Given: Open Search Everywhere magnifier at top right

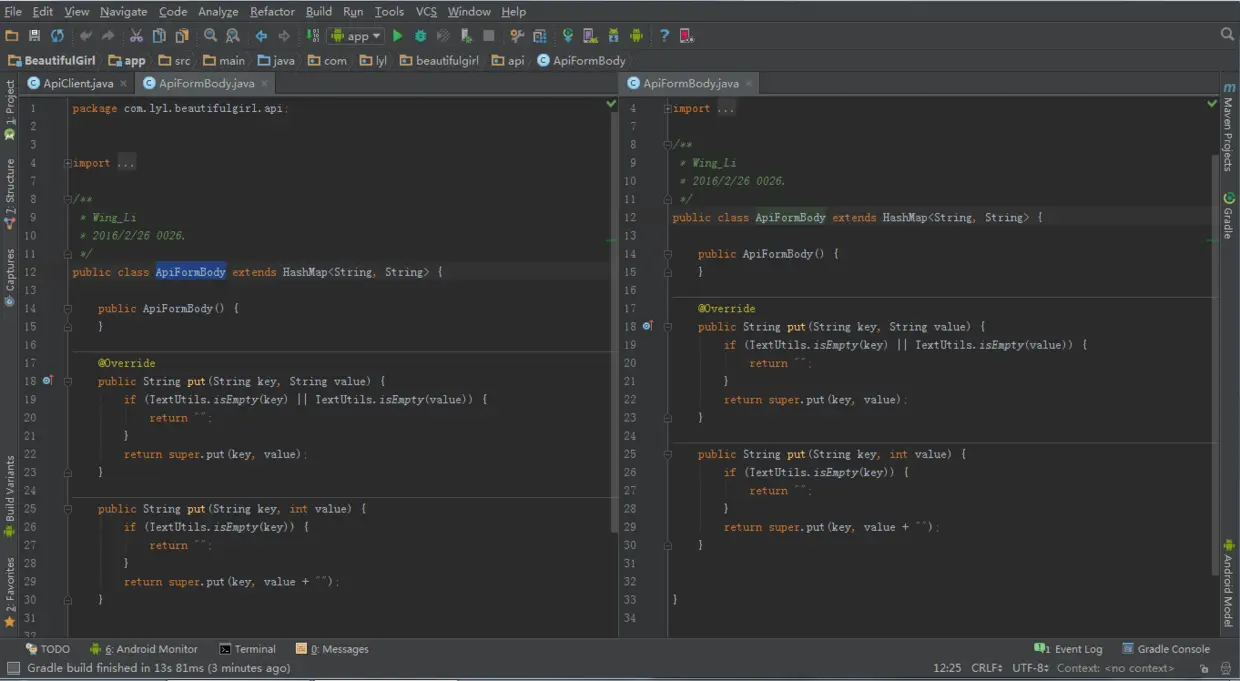Looking at the screenshot, I should click(x=1227, y=35).
